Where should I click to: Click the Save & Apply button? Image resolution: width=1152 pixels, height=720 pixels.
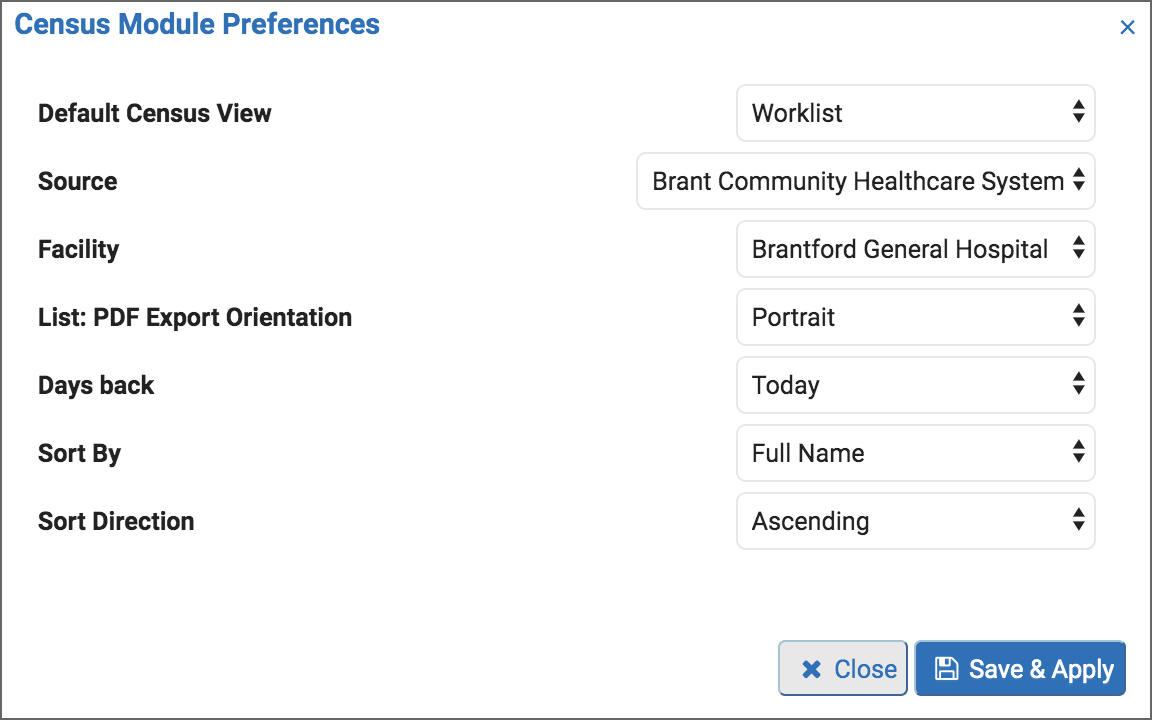1020,669
